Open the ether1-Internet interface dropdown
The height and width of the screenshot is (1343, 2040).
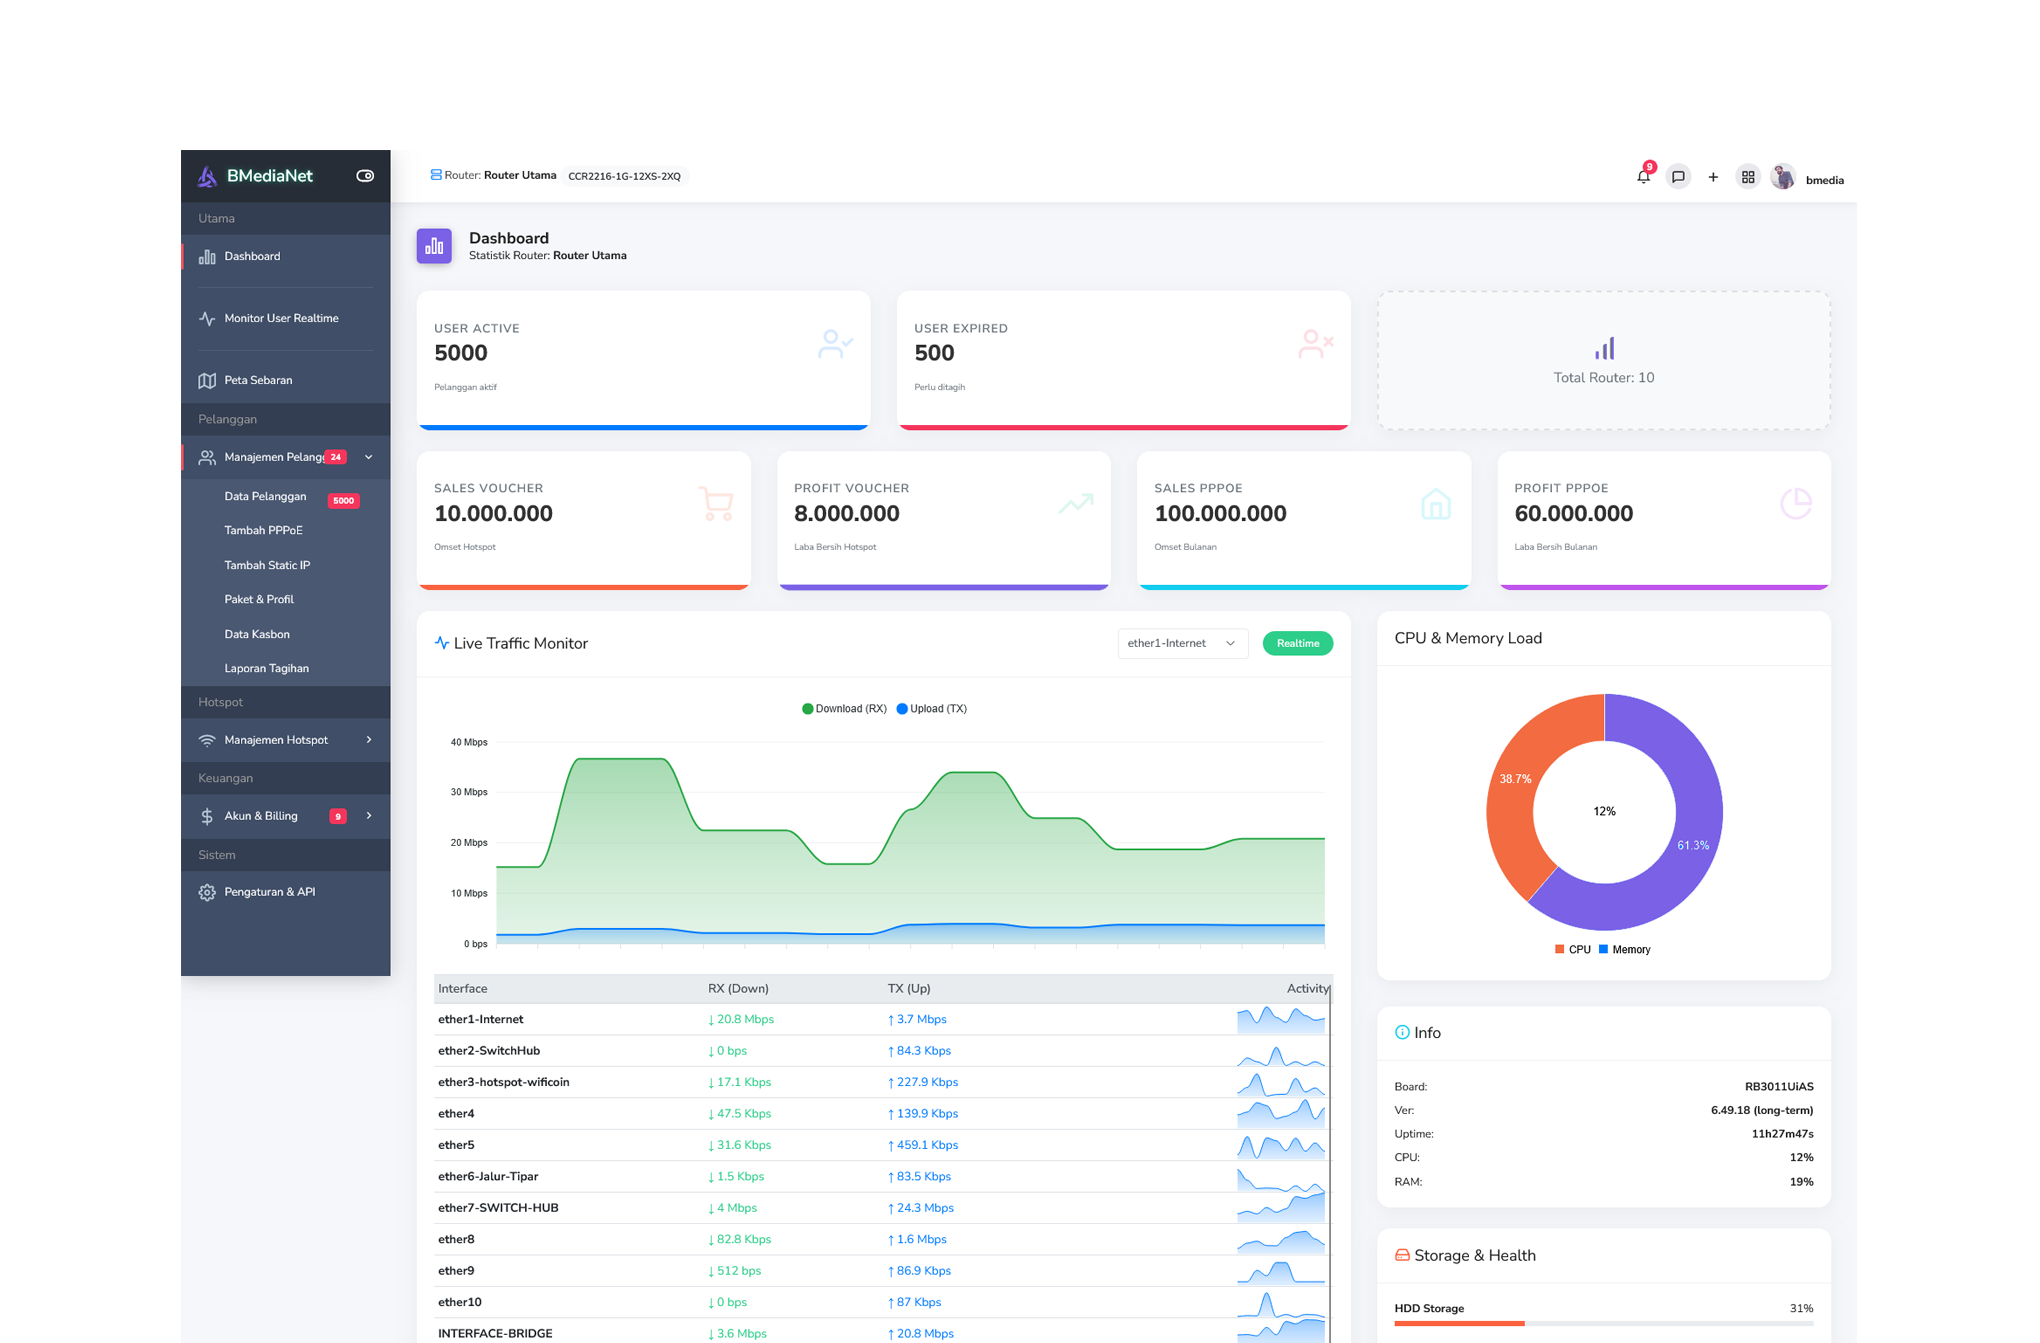pyautogui.click(x=1182, y=643)
